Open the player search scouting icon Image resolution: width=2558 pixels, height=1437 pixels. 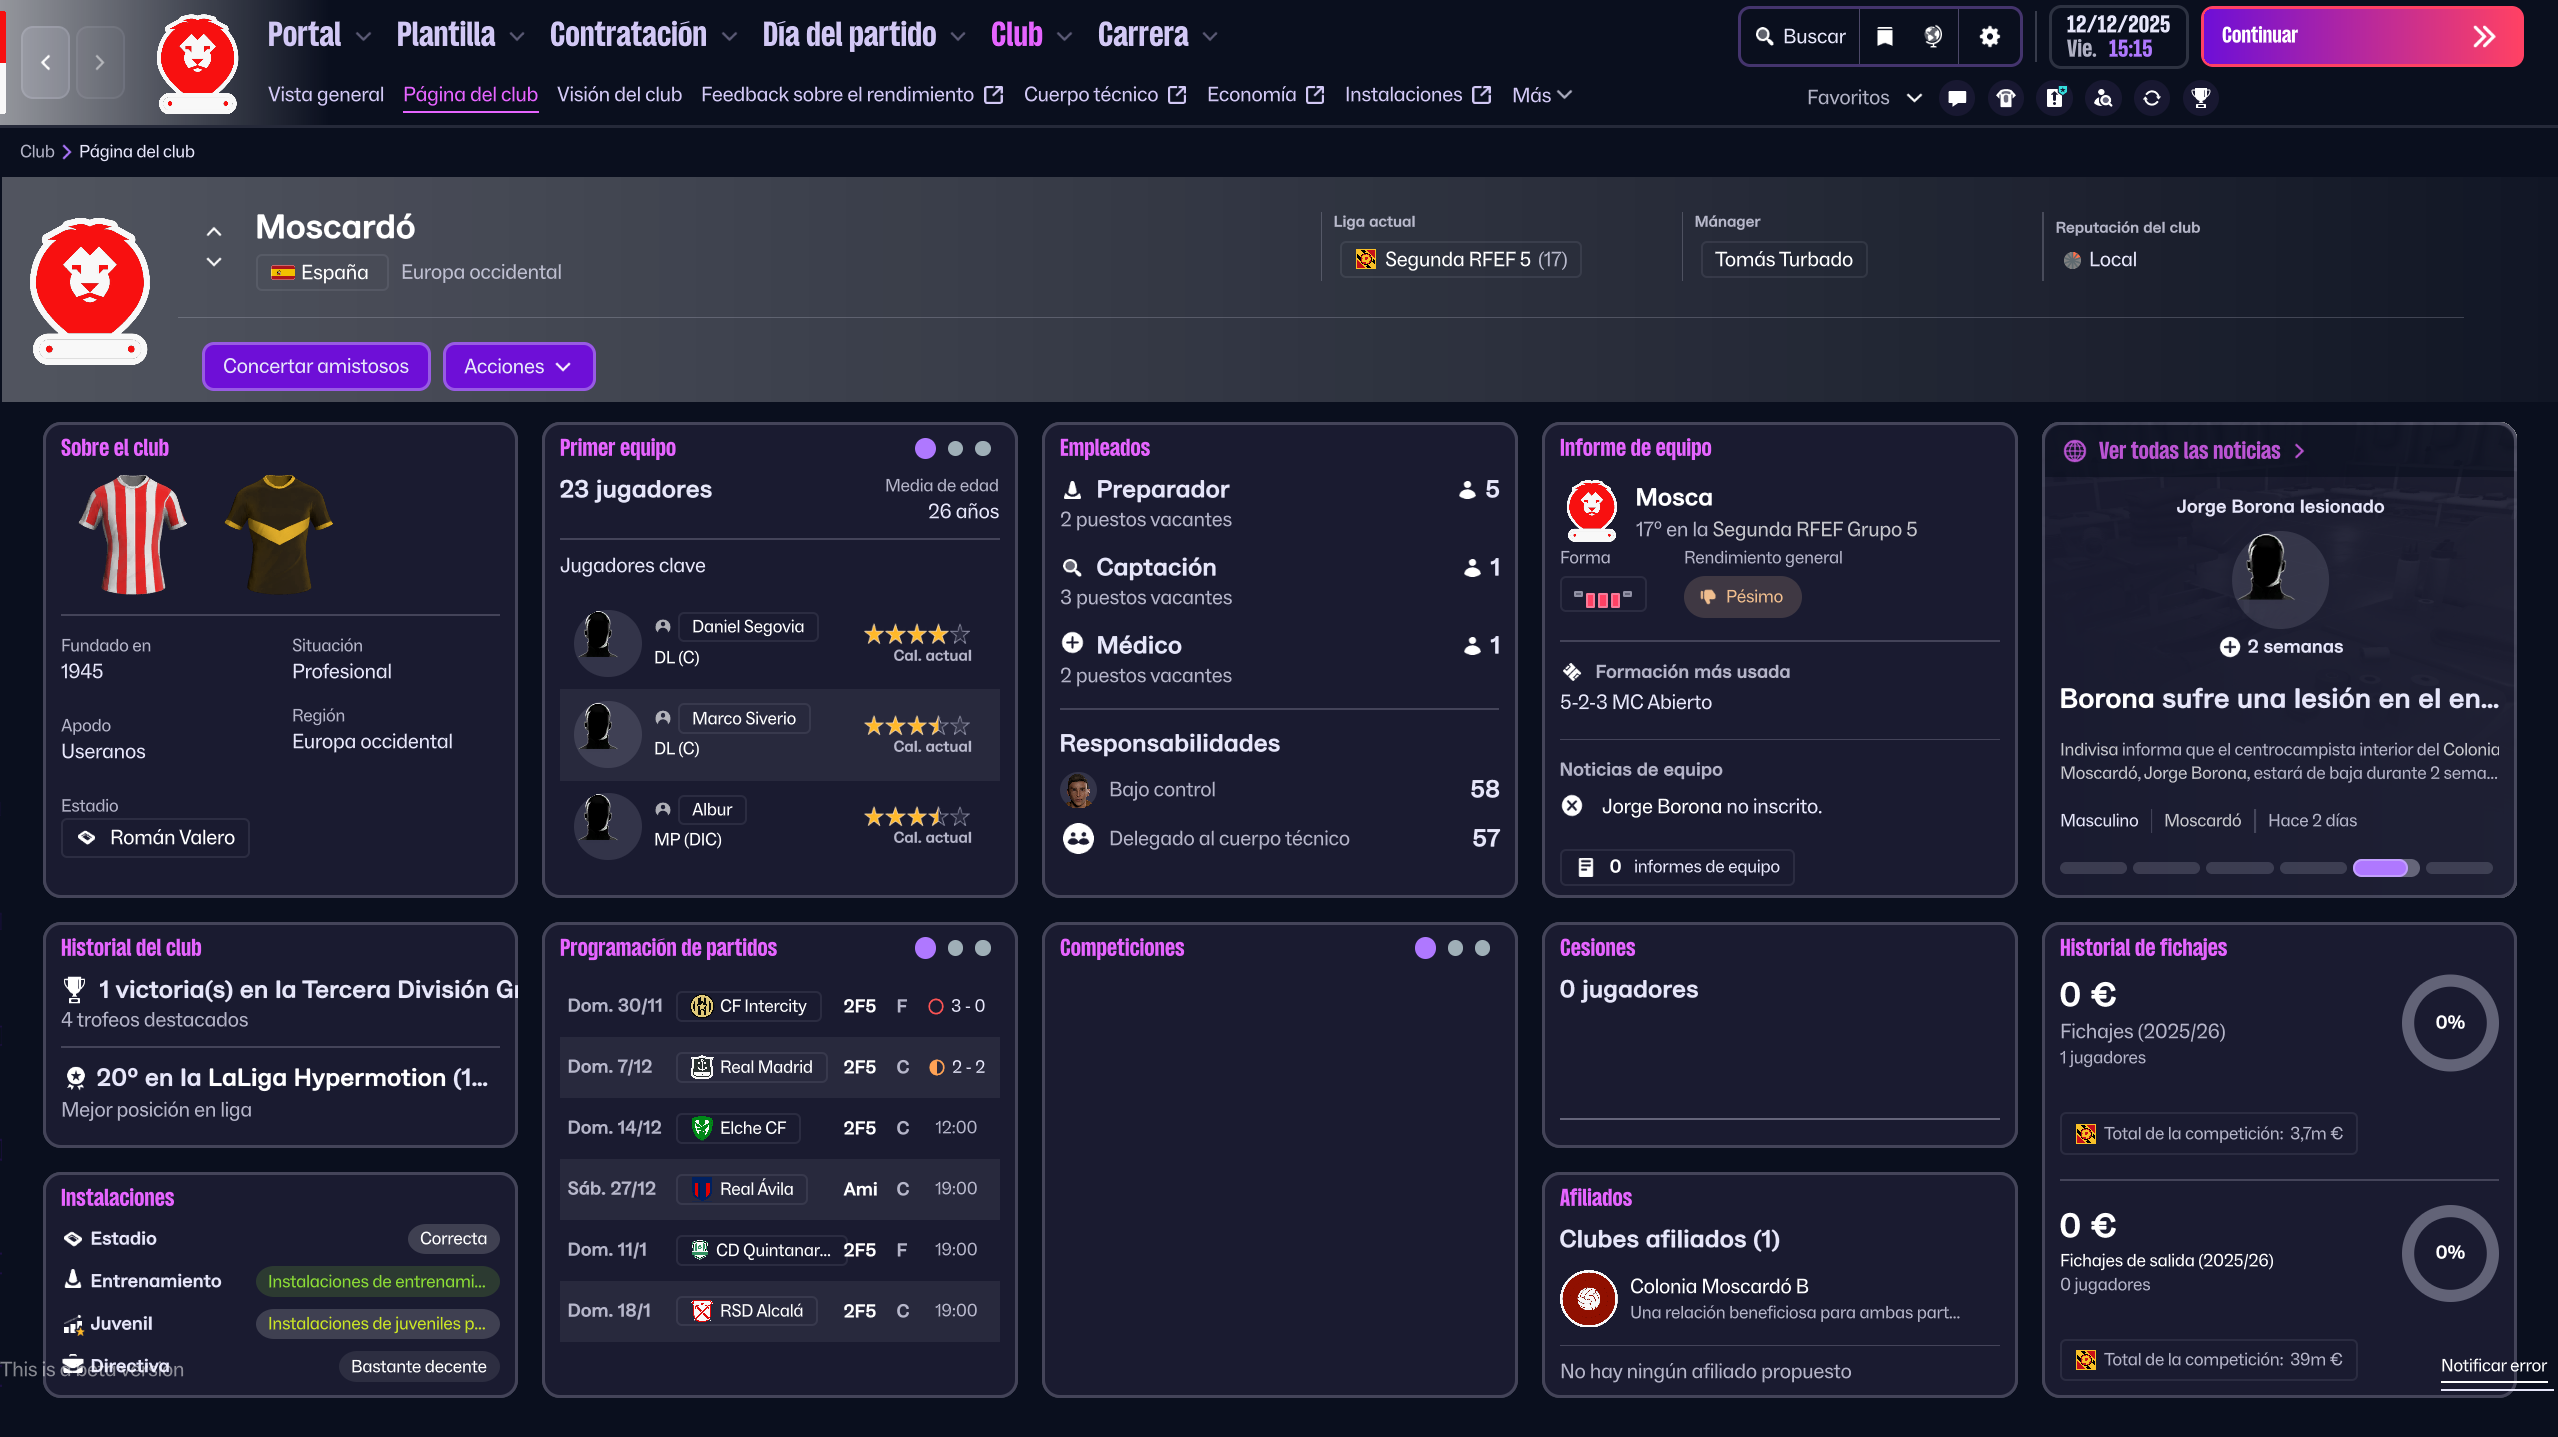tap(2103, 98)
